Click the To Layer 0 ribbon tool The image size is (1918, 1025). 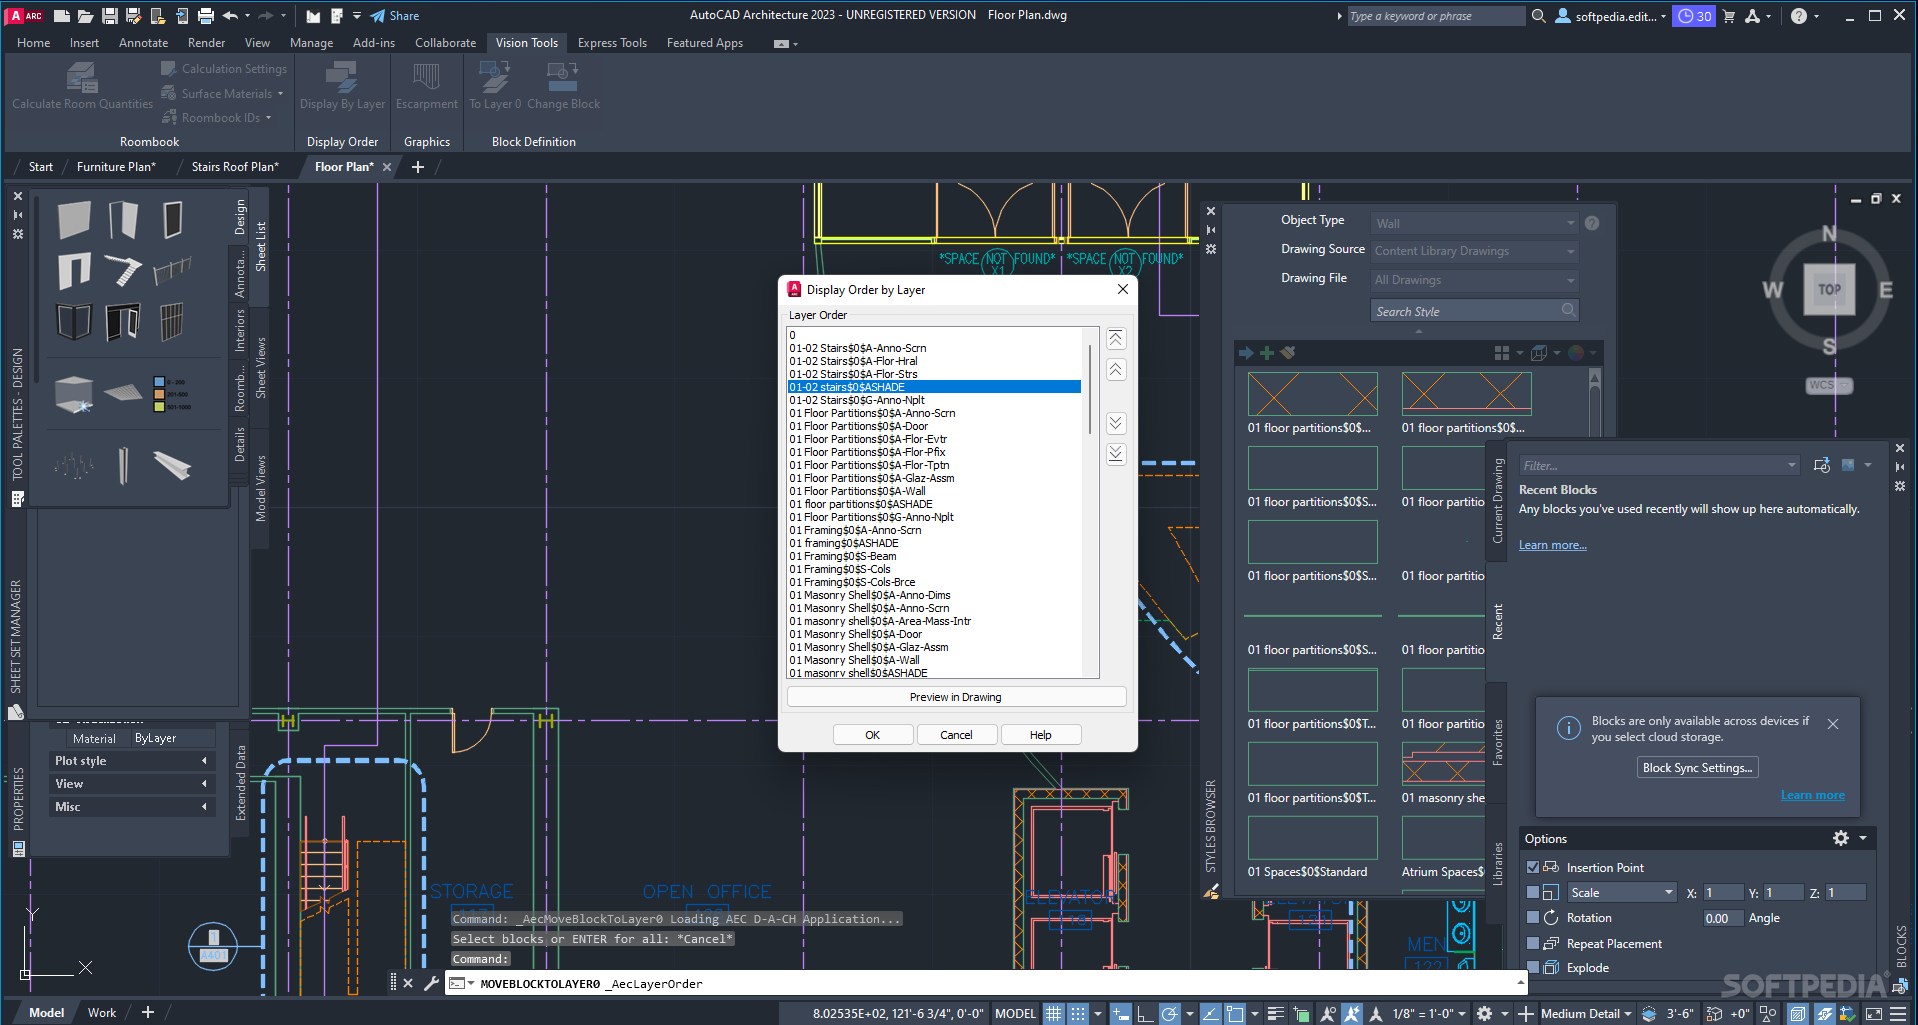coord(495,85)
